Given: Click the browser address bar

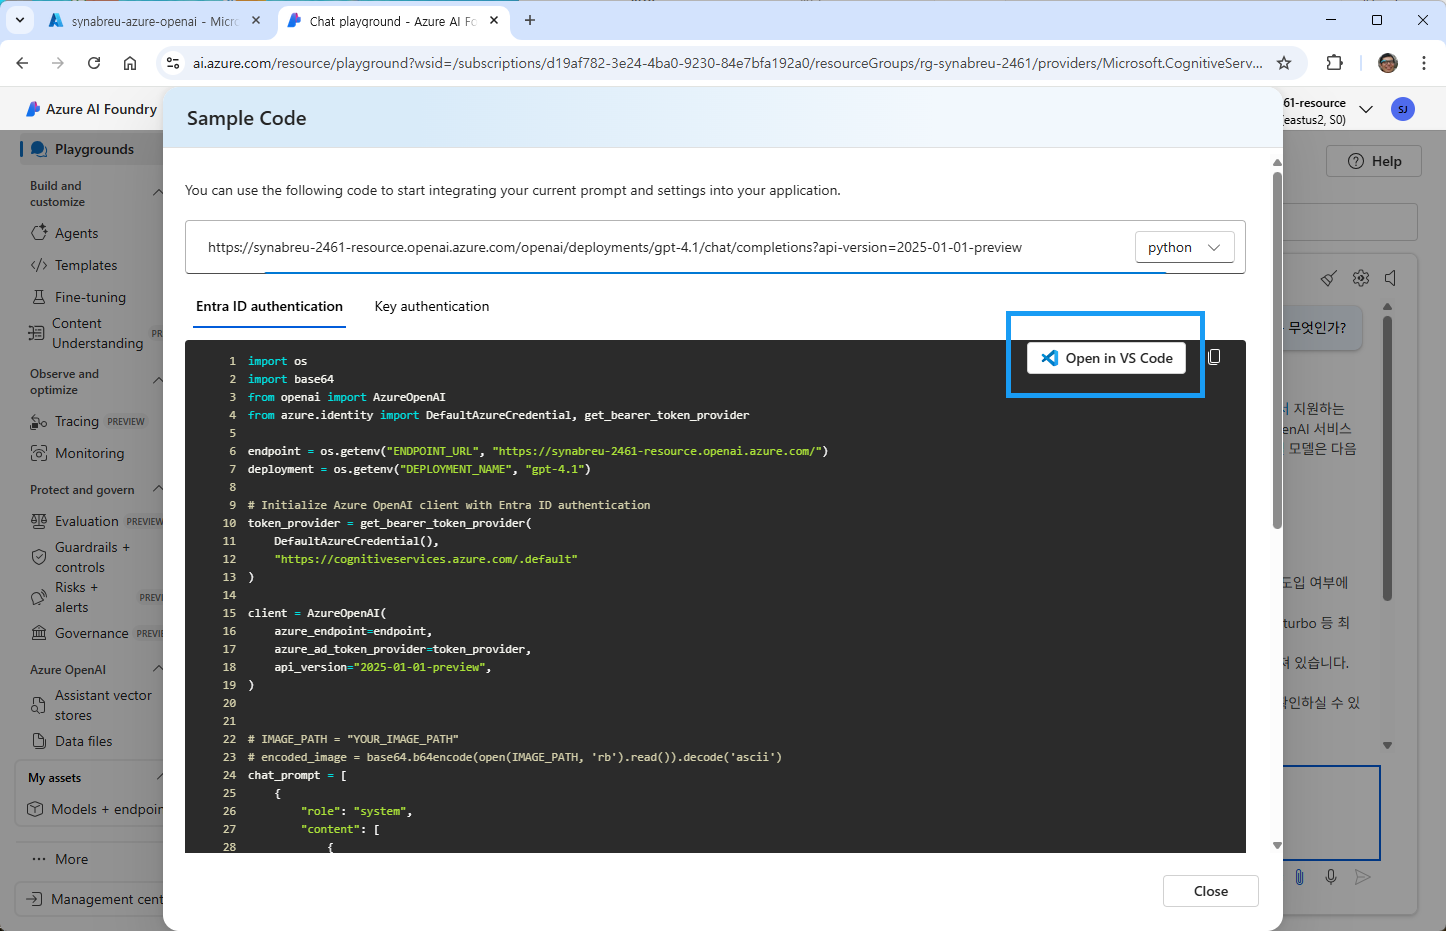Looking at the screenshot, I should click(x=727, y=63).
